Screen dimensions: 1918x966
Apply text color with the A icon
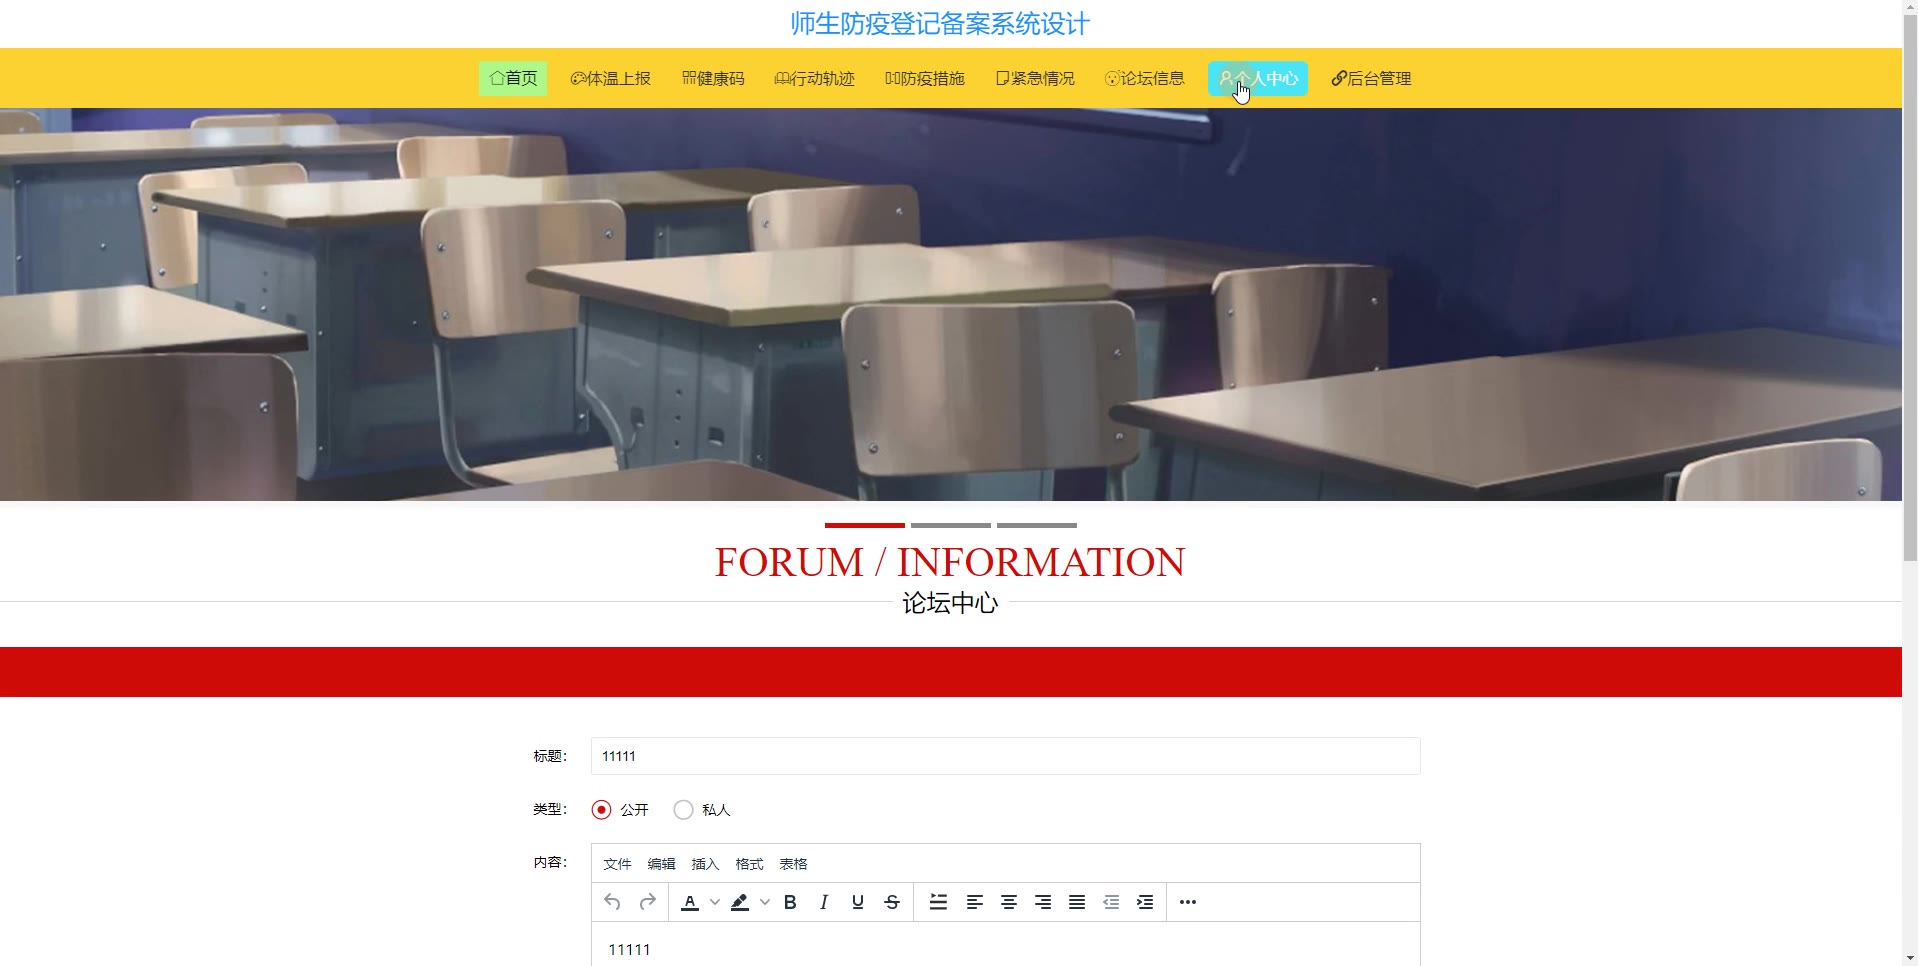click(690, 902)
